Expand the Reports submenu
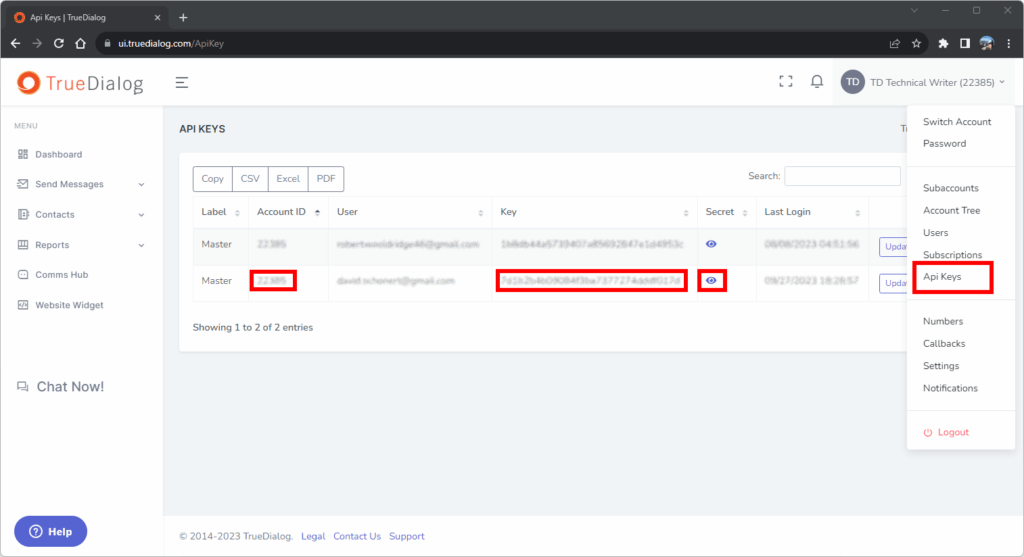Screen dimensions: 1024x557 [x=141, y=246]
